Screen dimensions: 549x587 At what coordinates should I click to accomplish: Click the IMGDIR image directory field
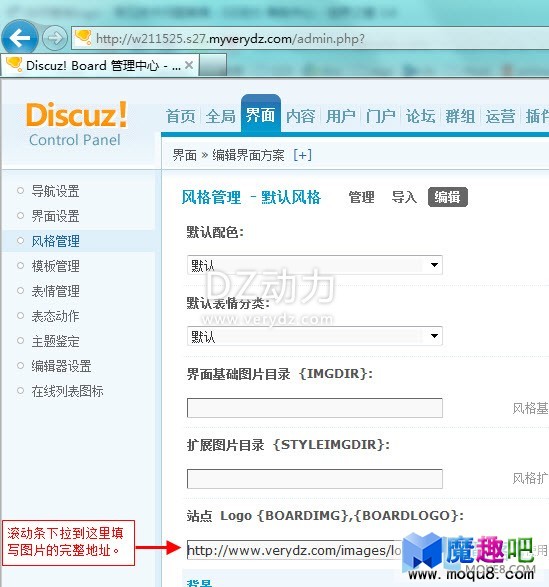coord(315,408)
